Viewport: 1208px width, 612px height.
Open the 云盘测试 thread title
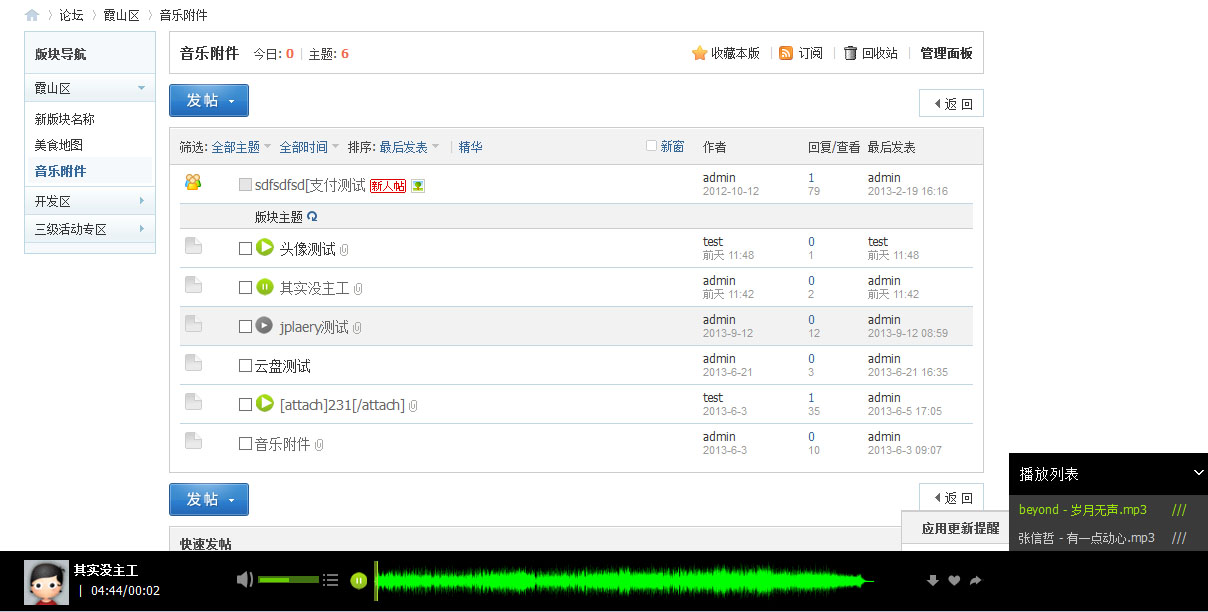pos(283,366)
